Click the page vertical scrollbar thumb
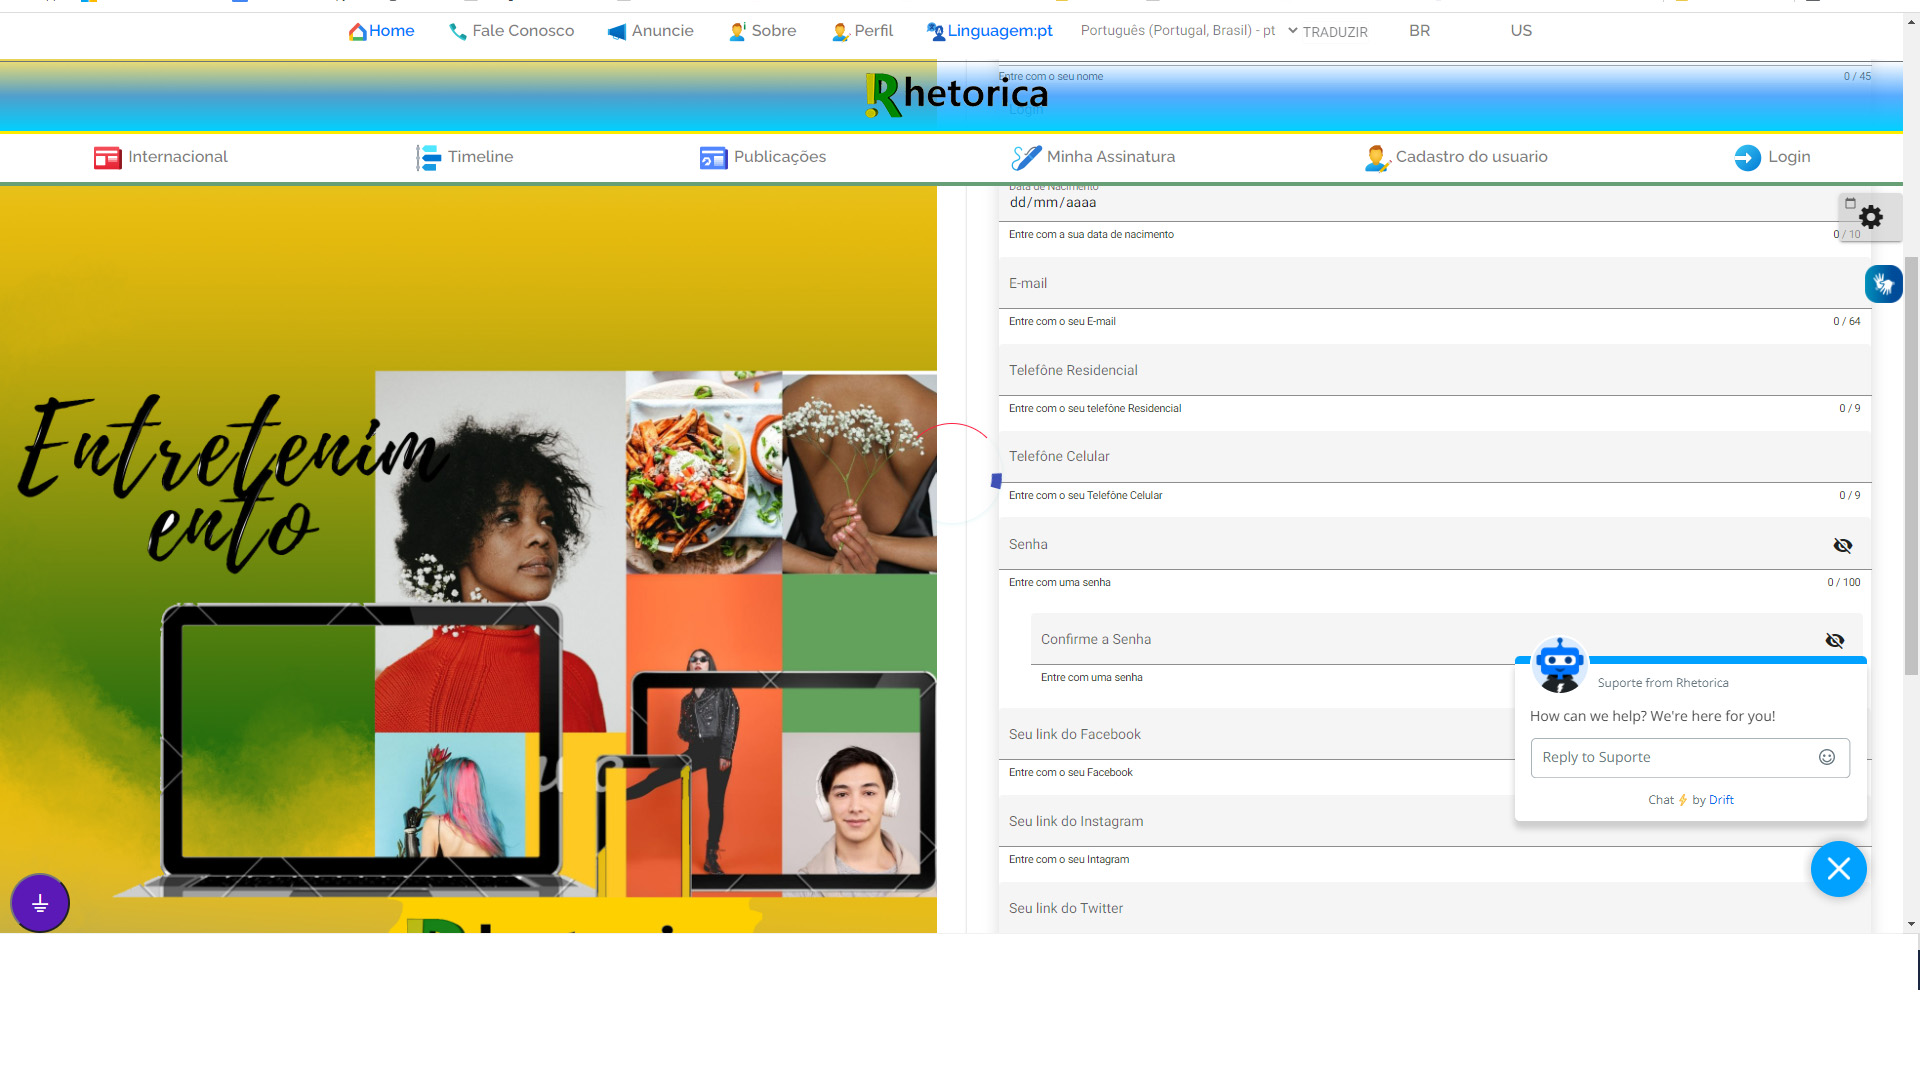Image resolution: width=1920 pixels, height=1080 pixels. pos(1911,465)
